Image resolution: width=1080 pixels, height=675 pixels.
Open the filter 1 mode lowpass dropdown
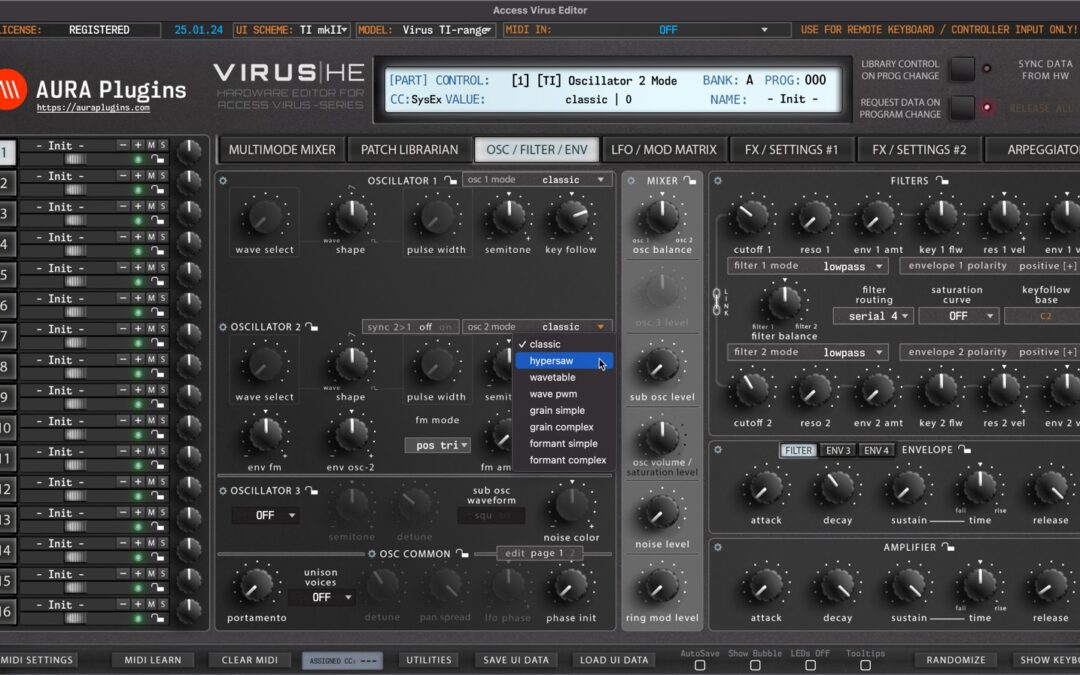[x=806, y=265]
